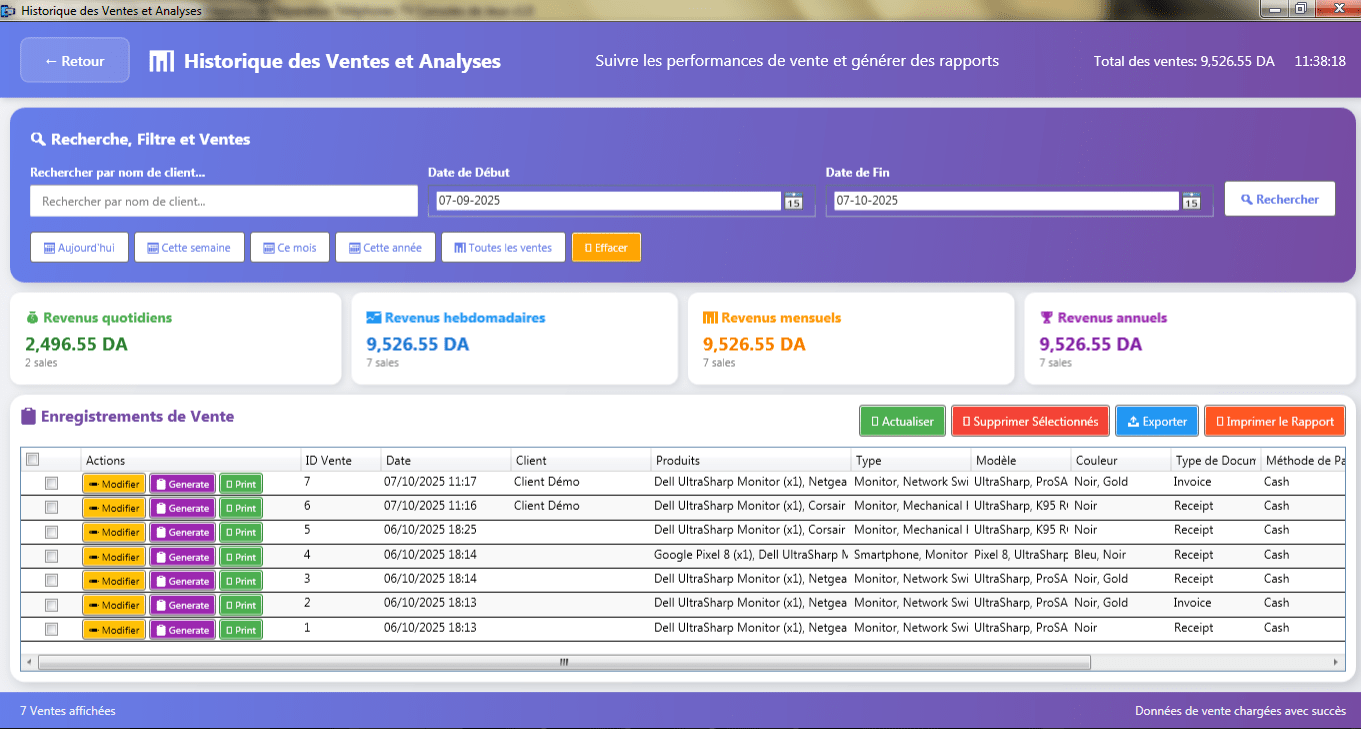Click the Retour button
1361x729 pixels.
click(74, 60)
